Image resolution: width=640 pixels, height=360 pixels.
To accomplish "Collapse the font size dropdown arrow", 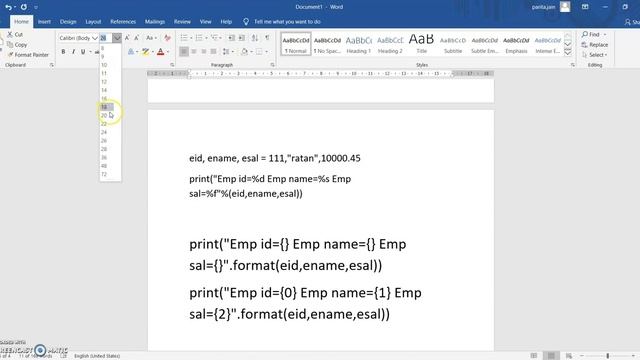I will 117,38.
